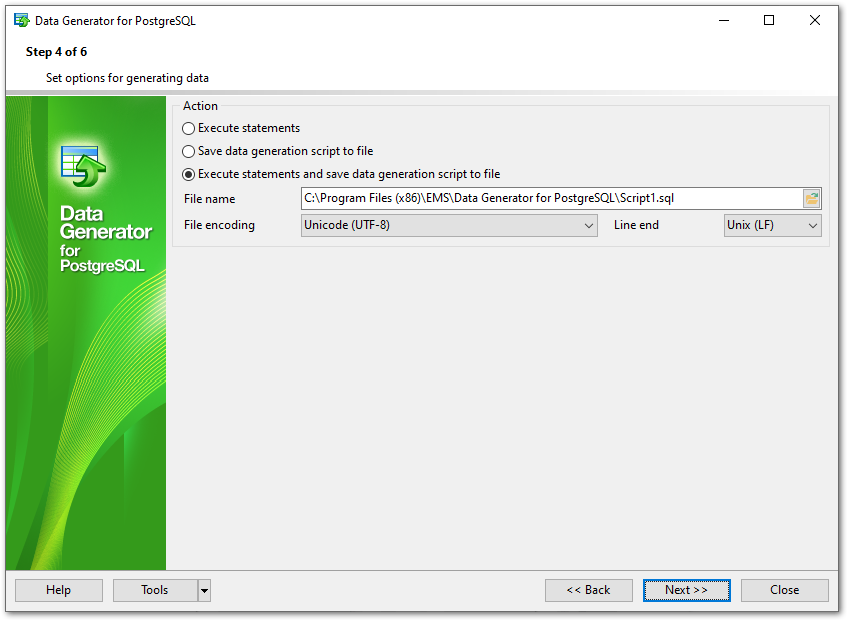Expand the Tools dropdown arrow
848x621 pixels.
click(x=204, y=590)
